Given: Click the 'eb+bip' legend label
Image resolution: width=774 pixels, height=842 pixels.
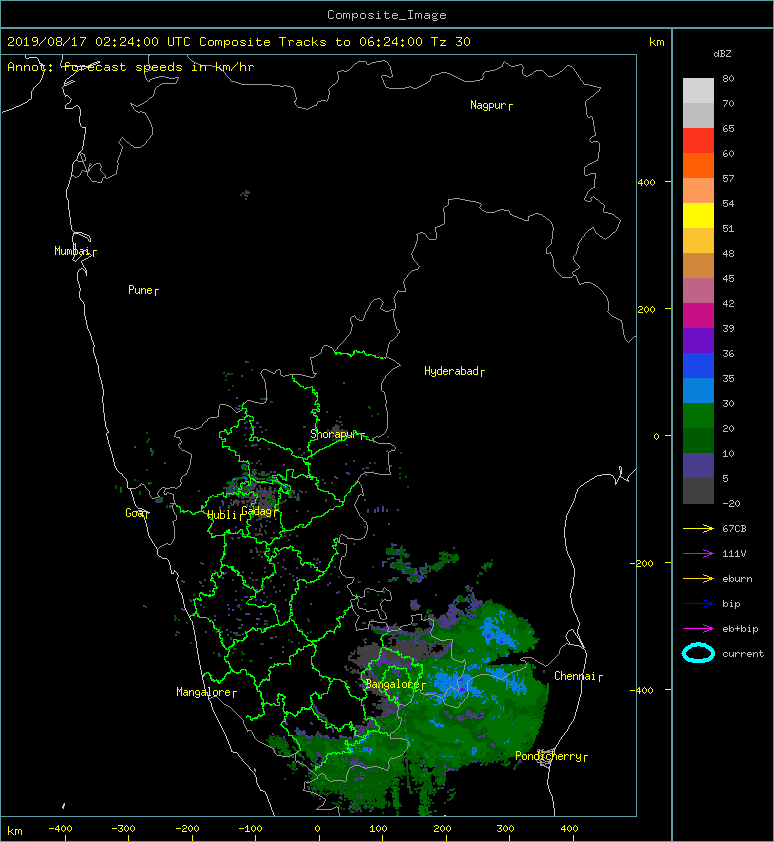Looking at the screenshot, I should [740, 628].
